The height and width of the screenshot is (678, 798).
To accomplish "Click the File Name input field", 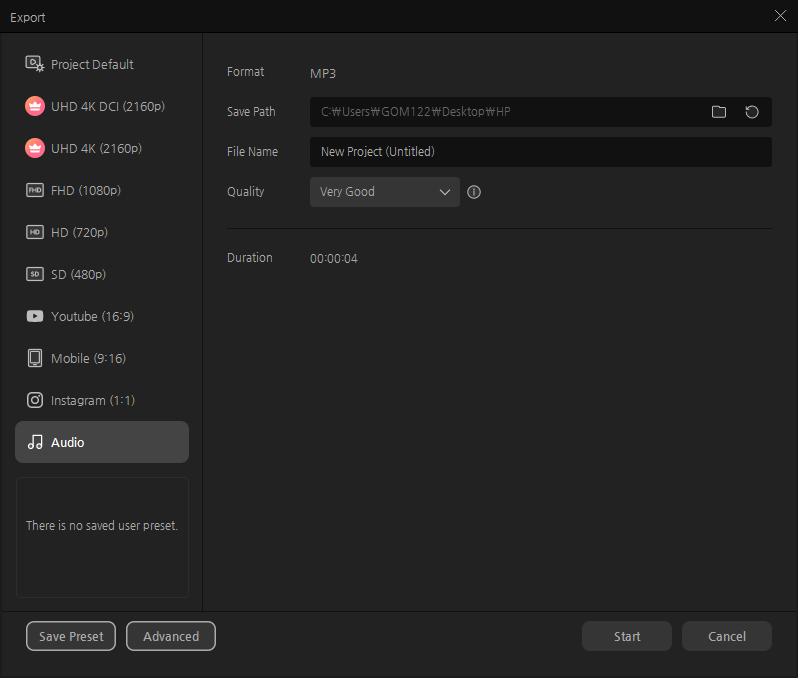I will click(x=540, y=152).
